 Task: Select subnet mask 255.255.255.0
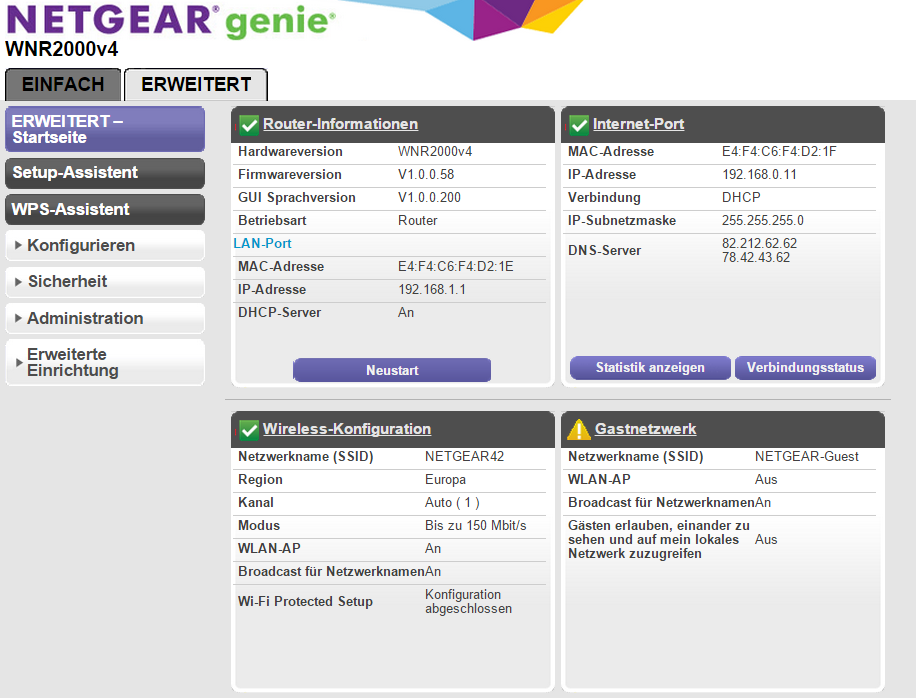point(763,221)
